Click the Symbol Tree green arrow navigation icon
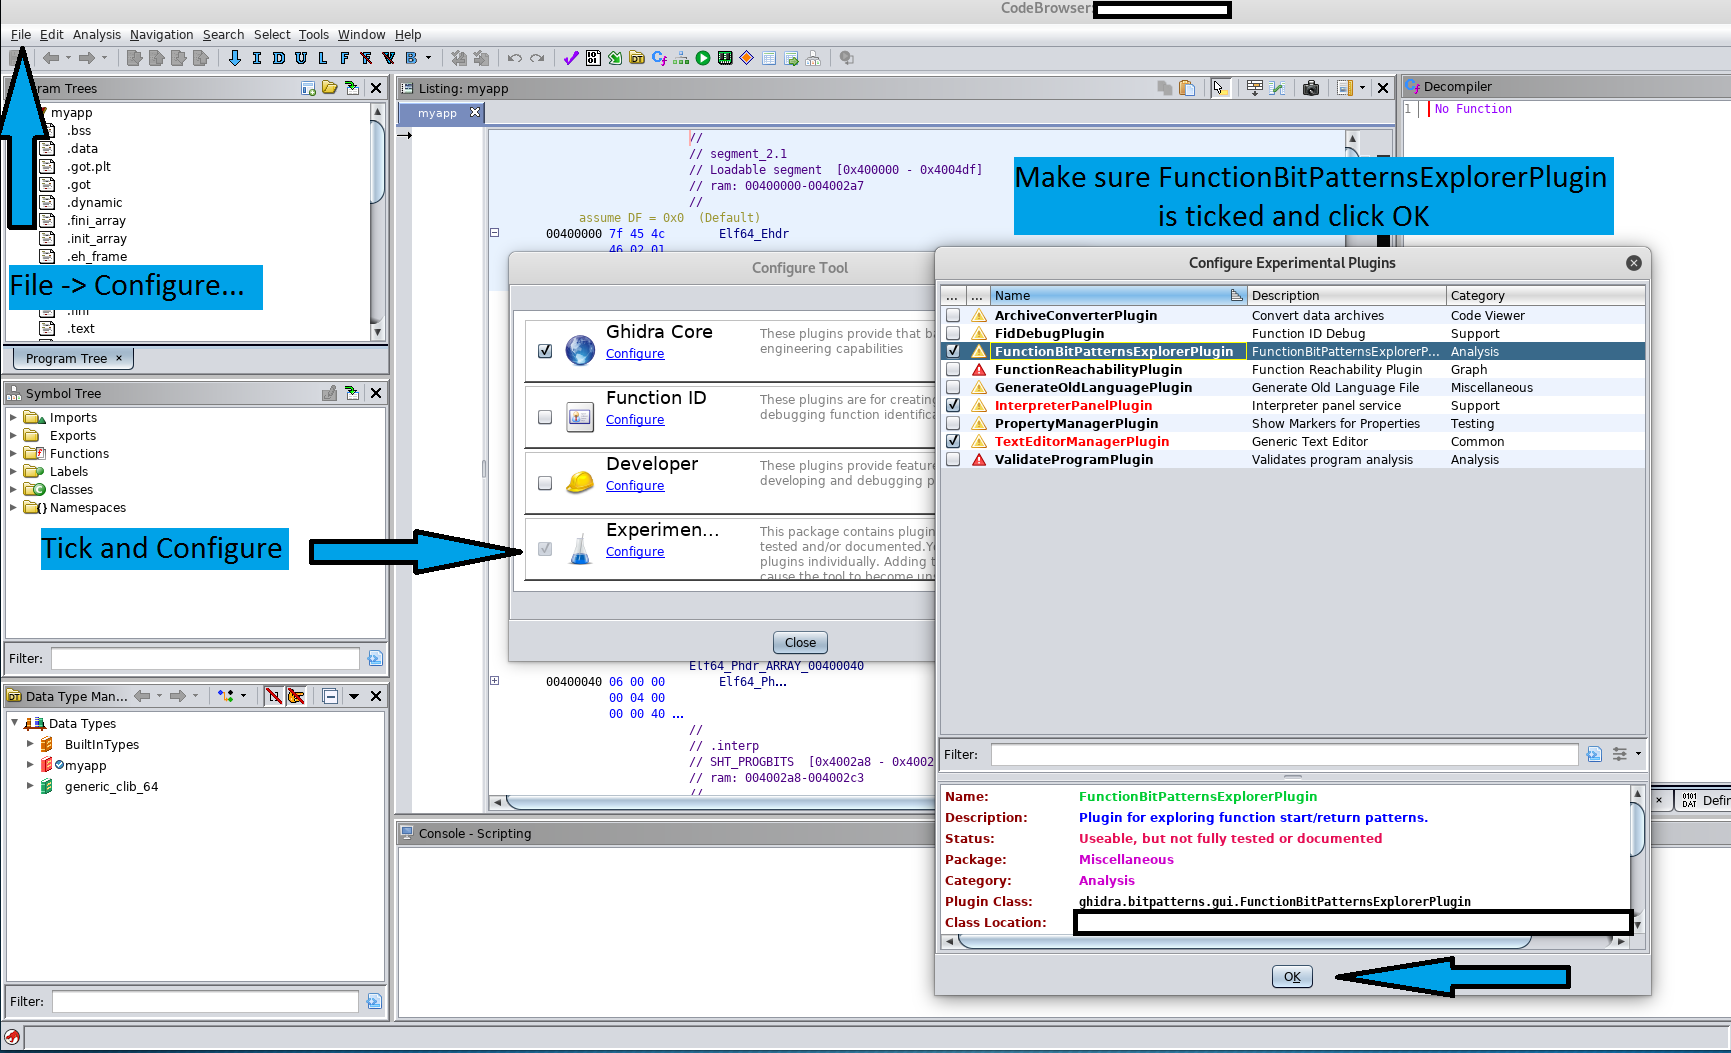Screen dimensions: 1731x1053 pyautogui.click(x=352, y=393)
